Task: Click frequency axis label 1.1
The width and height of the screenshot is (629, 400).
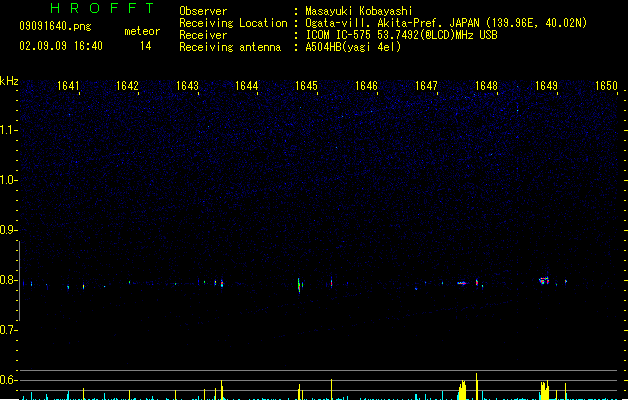Action: coord(8,130)
